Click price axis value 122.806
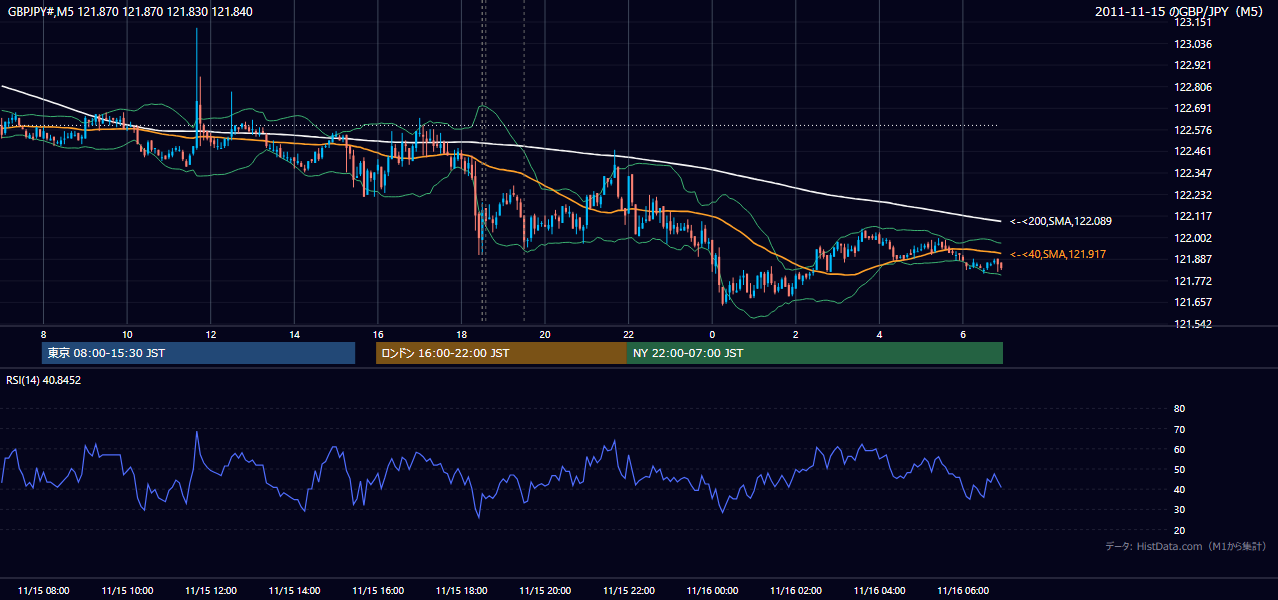Image resolution: width=1278 pixels, height=600 pixels. pos(1192,87)
